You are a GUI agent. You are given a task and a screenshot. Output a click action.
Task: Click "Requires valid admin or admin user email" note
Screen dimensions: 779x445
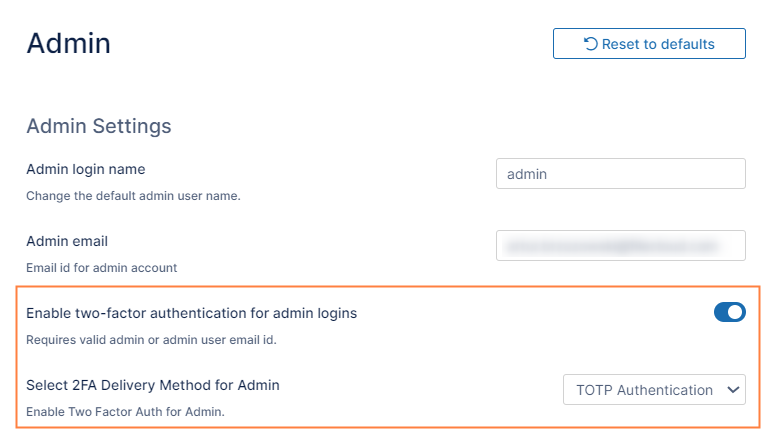tap(150, 340)
